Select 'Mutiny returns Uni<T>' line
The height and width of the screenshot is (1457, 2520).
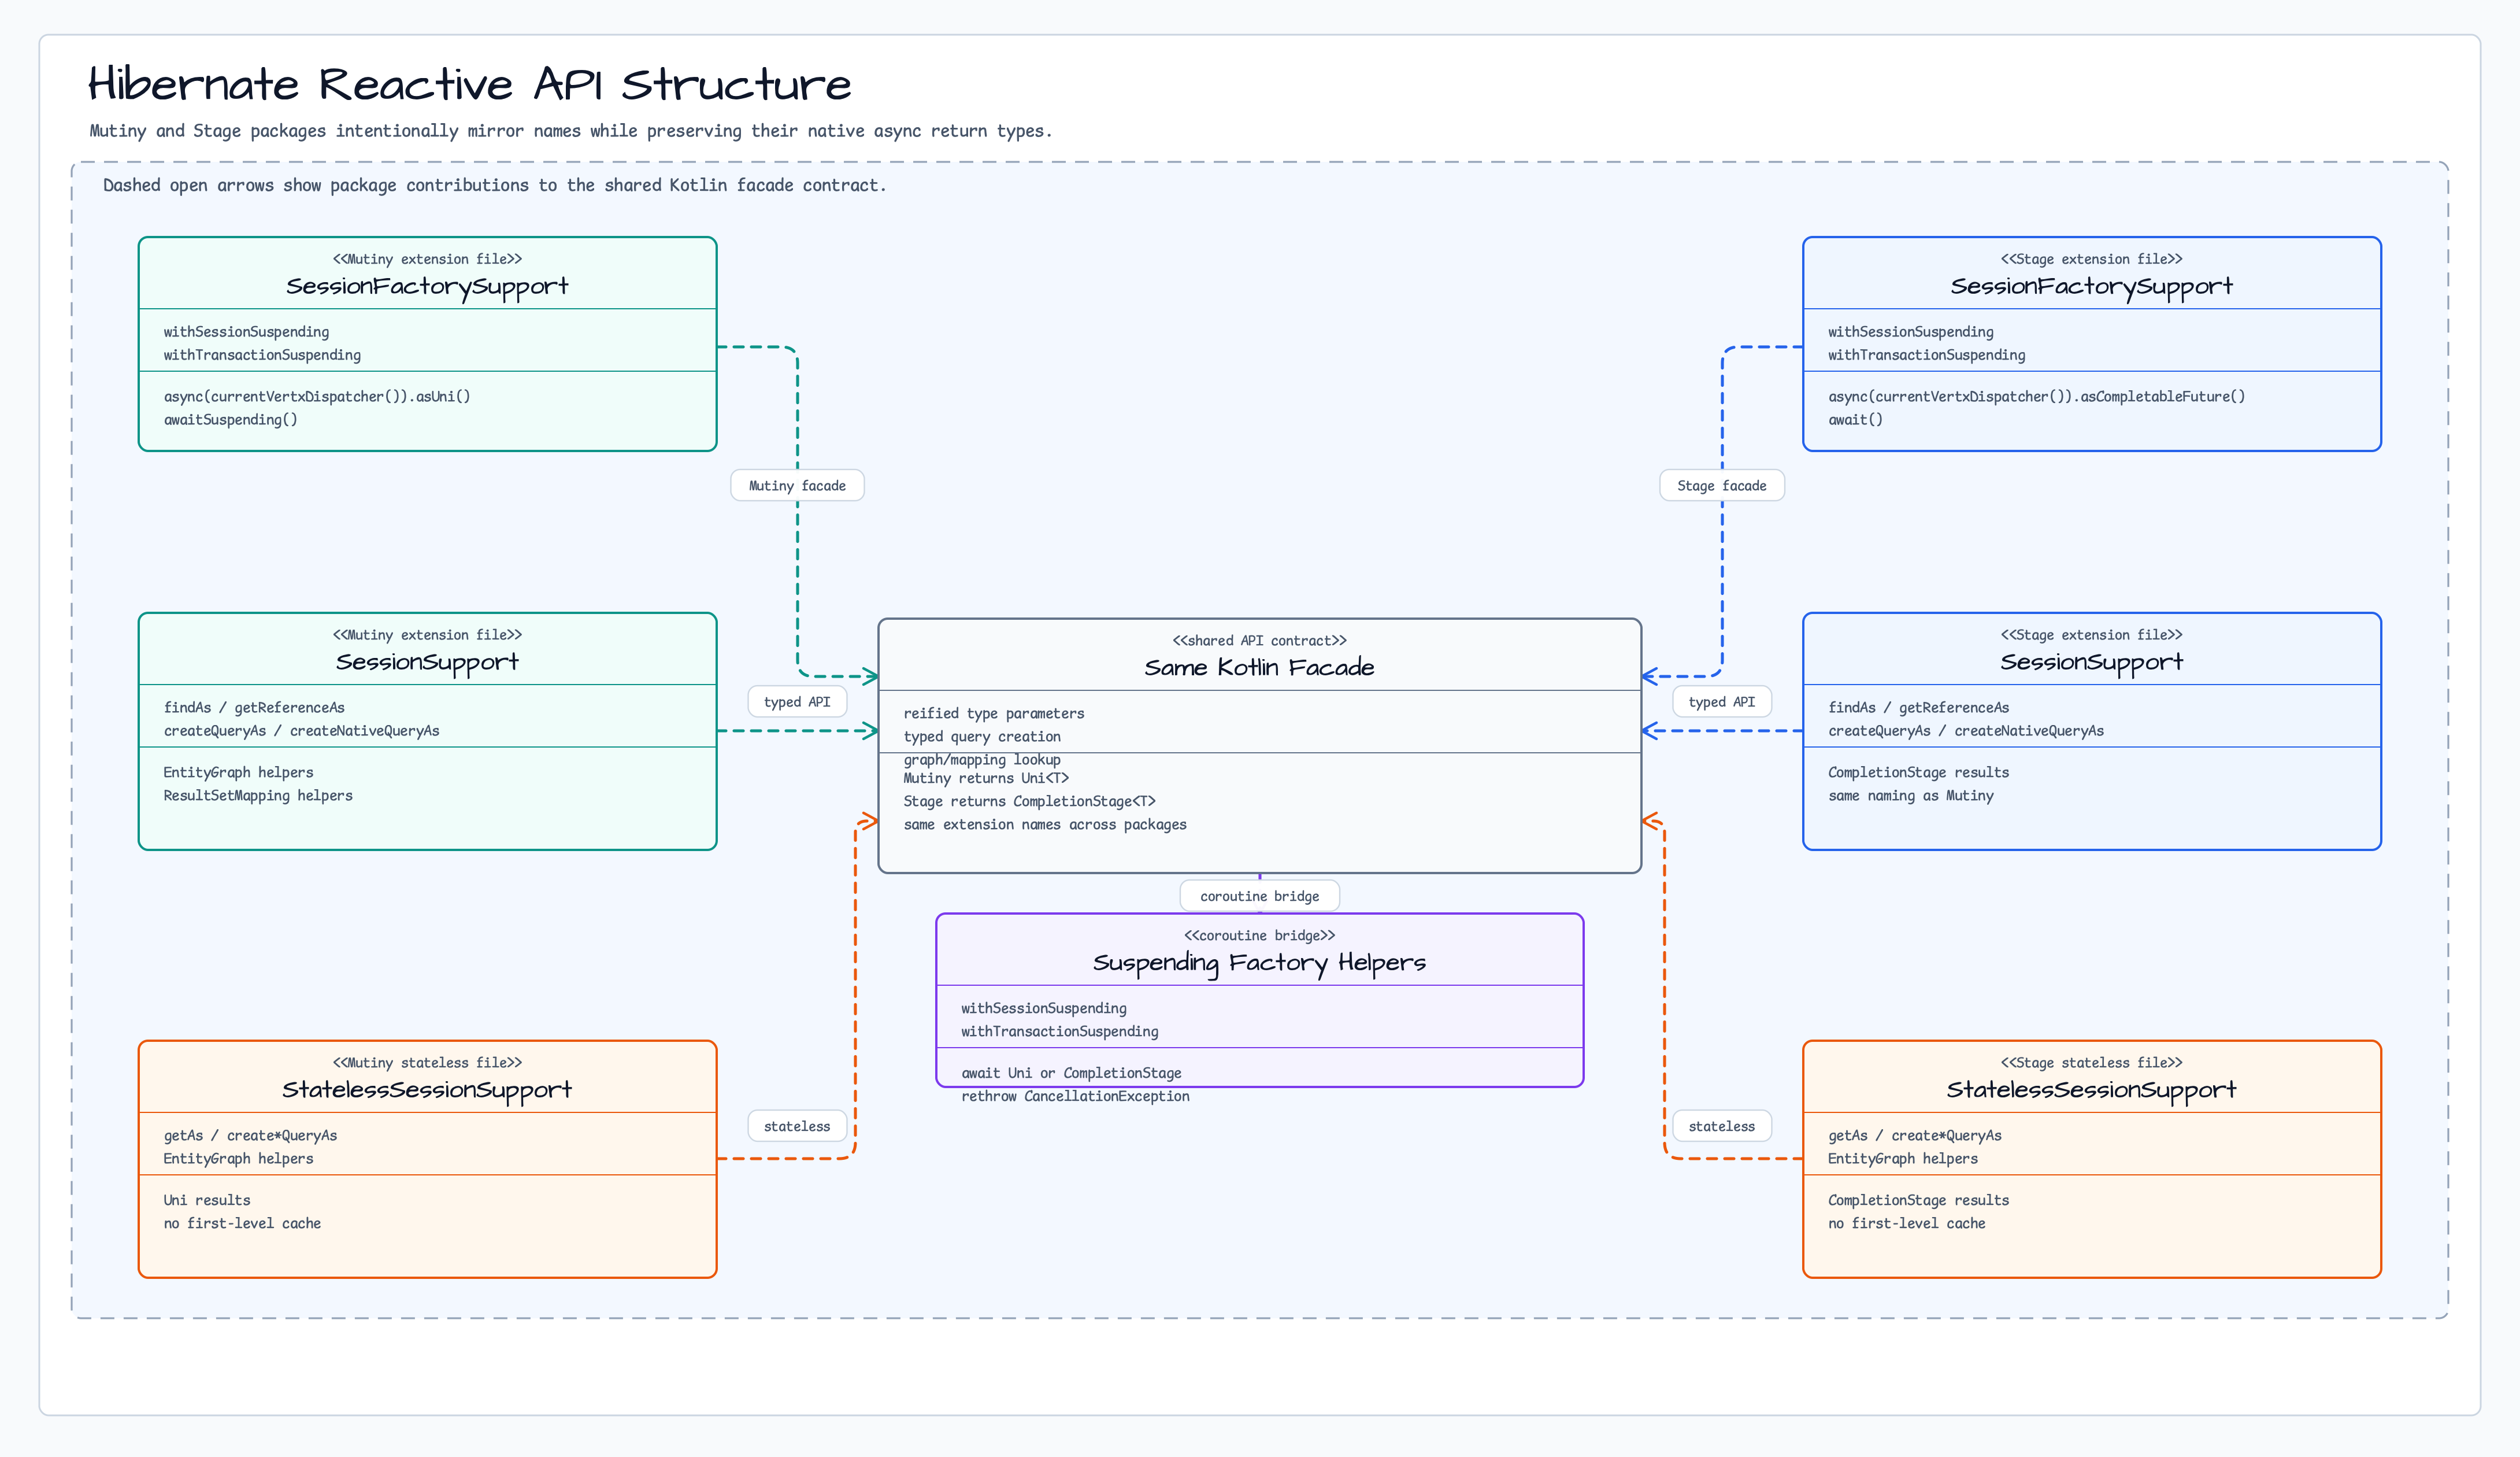986,778
